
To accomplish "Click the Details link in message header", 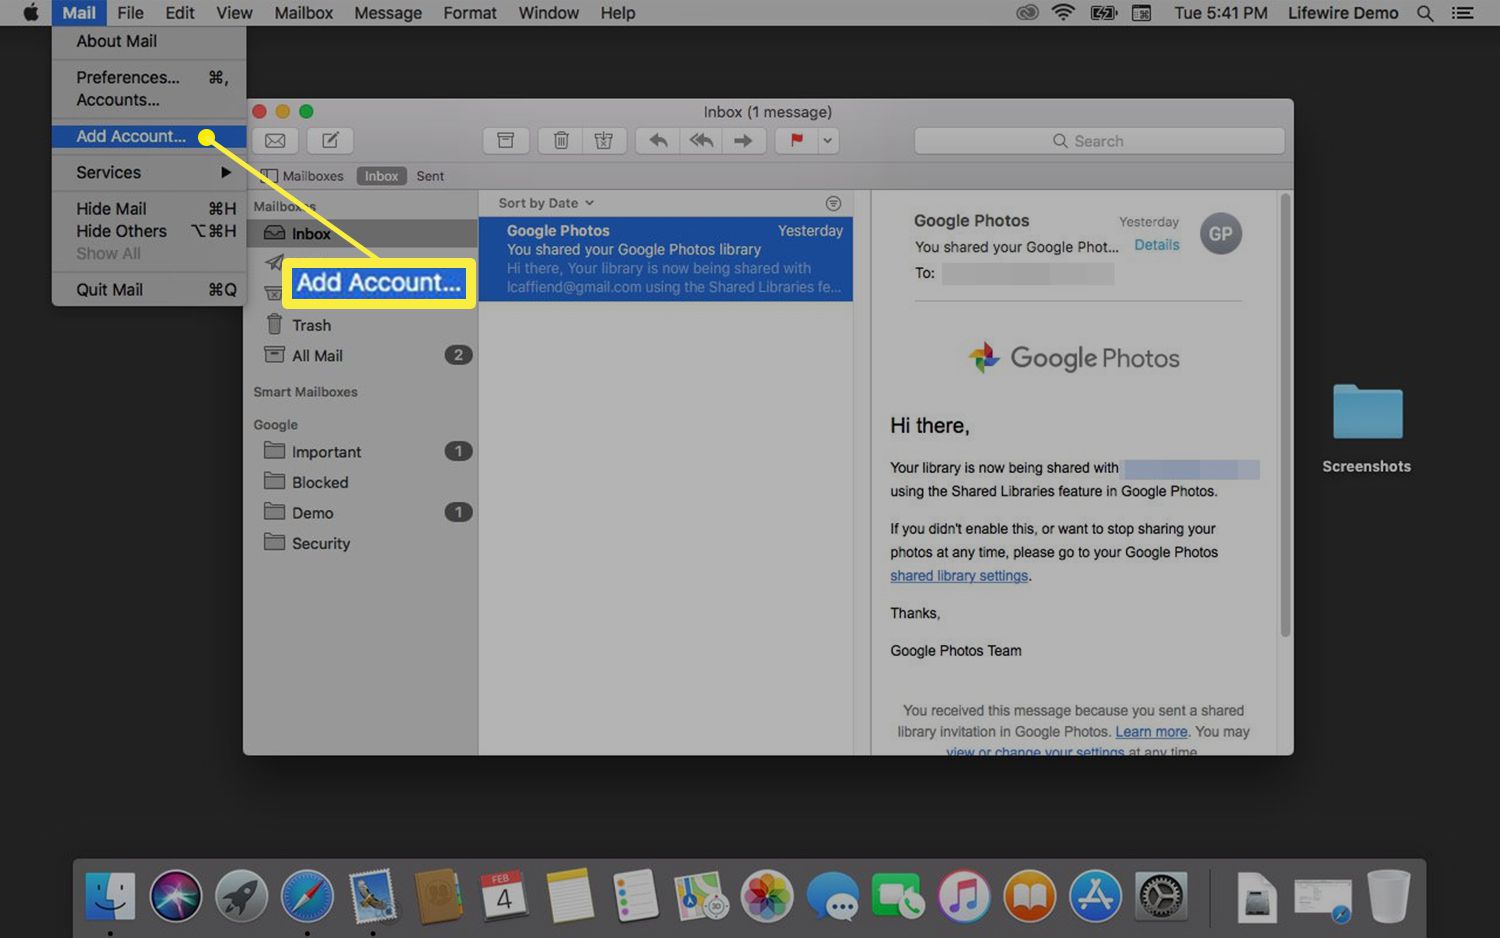I will (1157, 245).
